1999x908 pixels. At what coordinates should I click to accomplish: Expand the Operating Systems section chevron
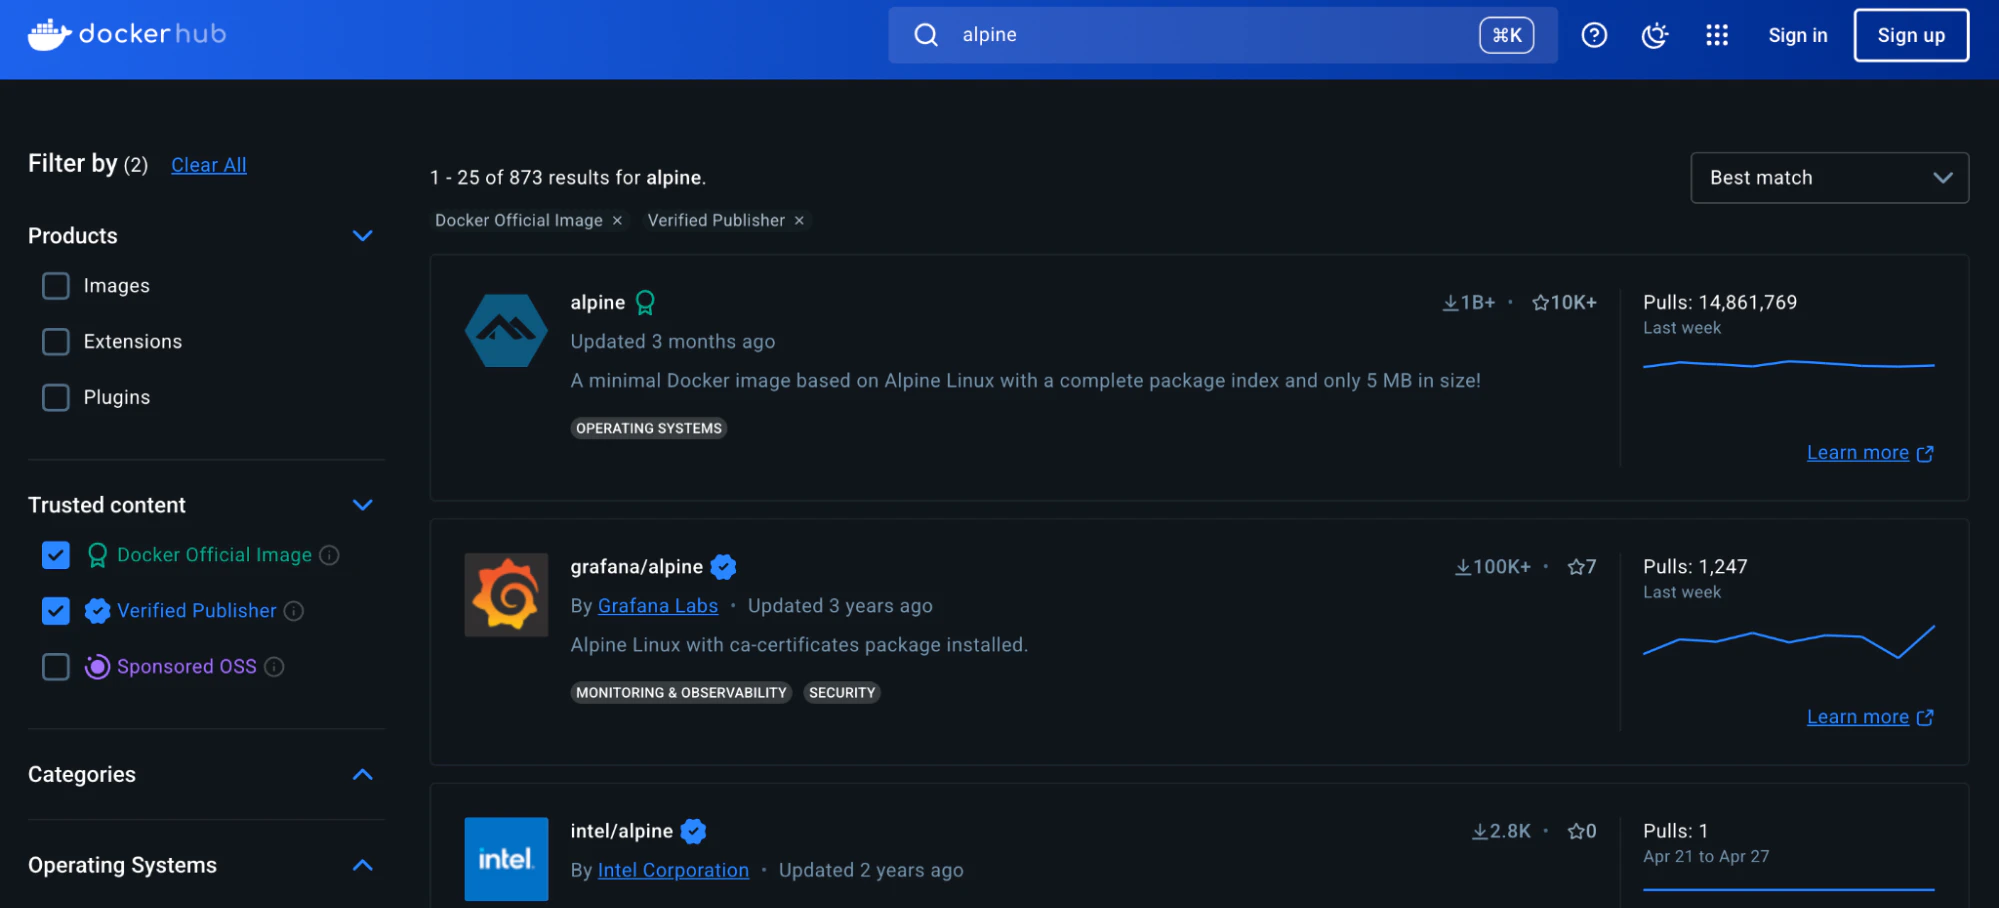click(363, 865)
